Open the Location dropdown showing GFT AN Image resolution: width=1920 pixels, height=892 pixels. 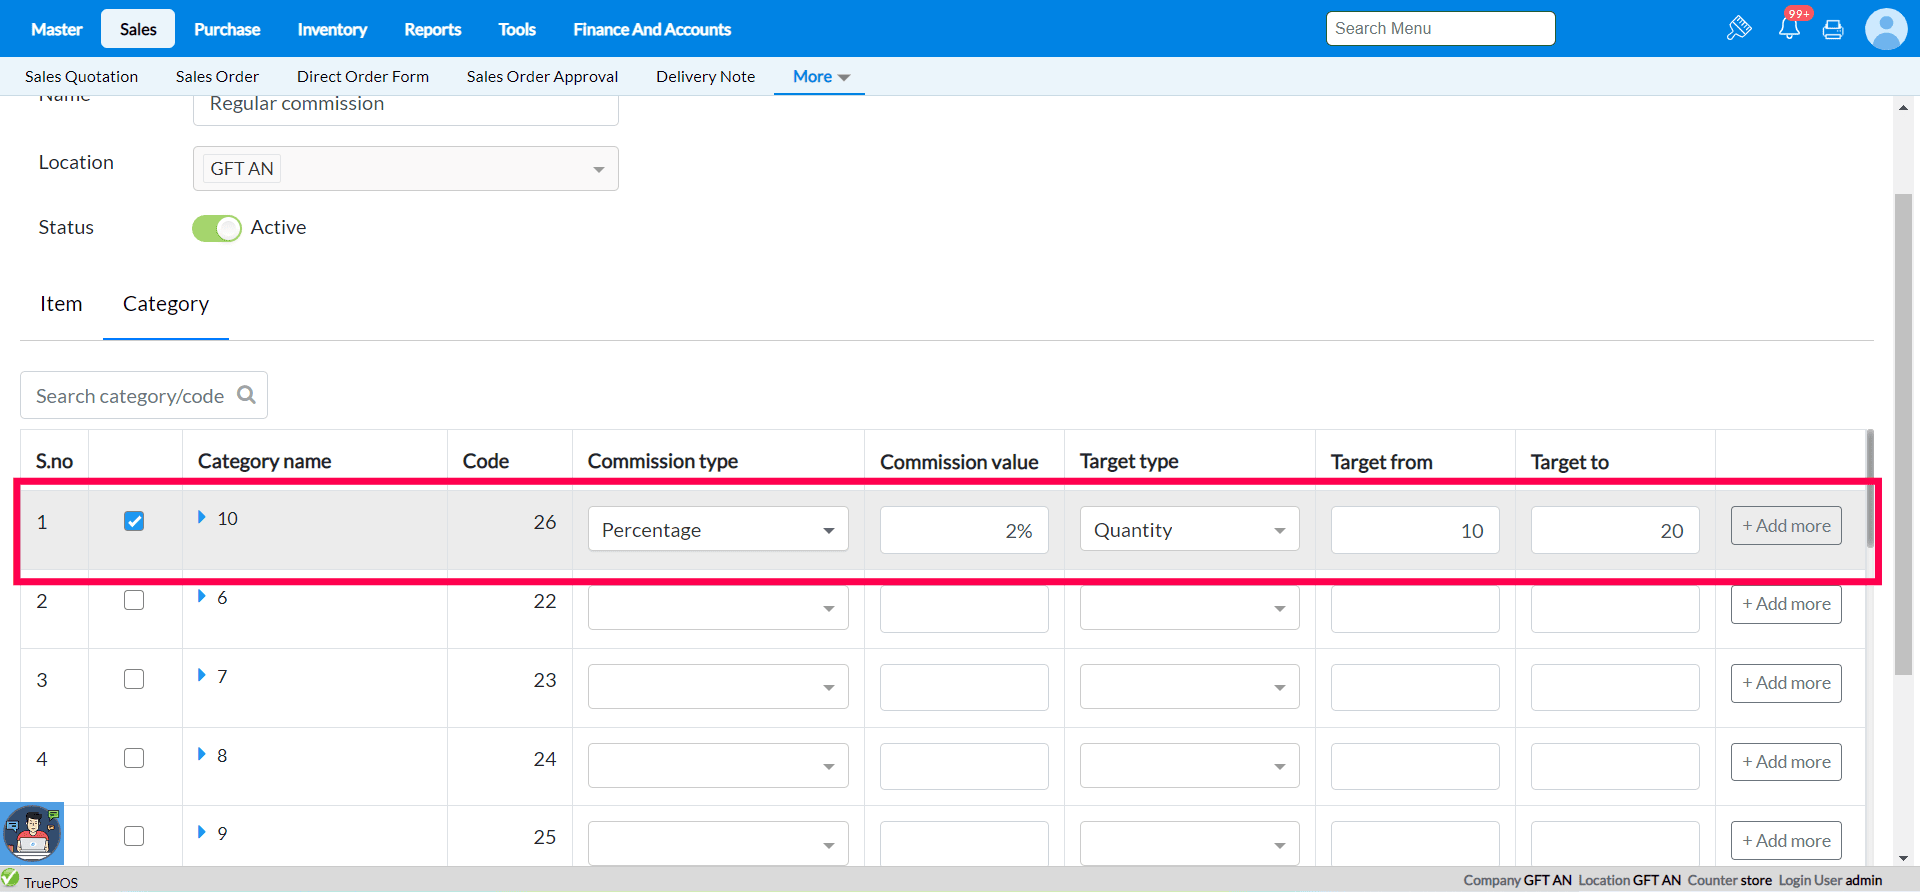pos(406,168)
